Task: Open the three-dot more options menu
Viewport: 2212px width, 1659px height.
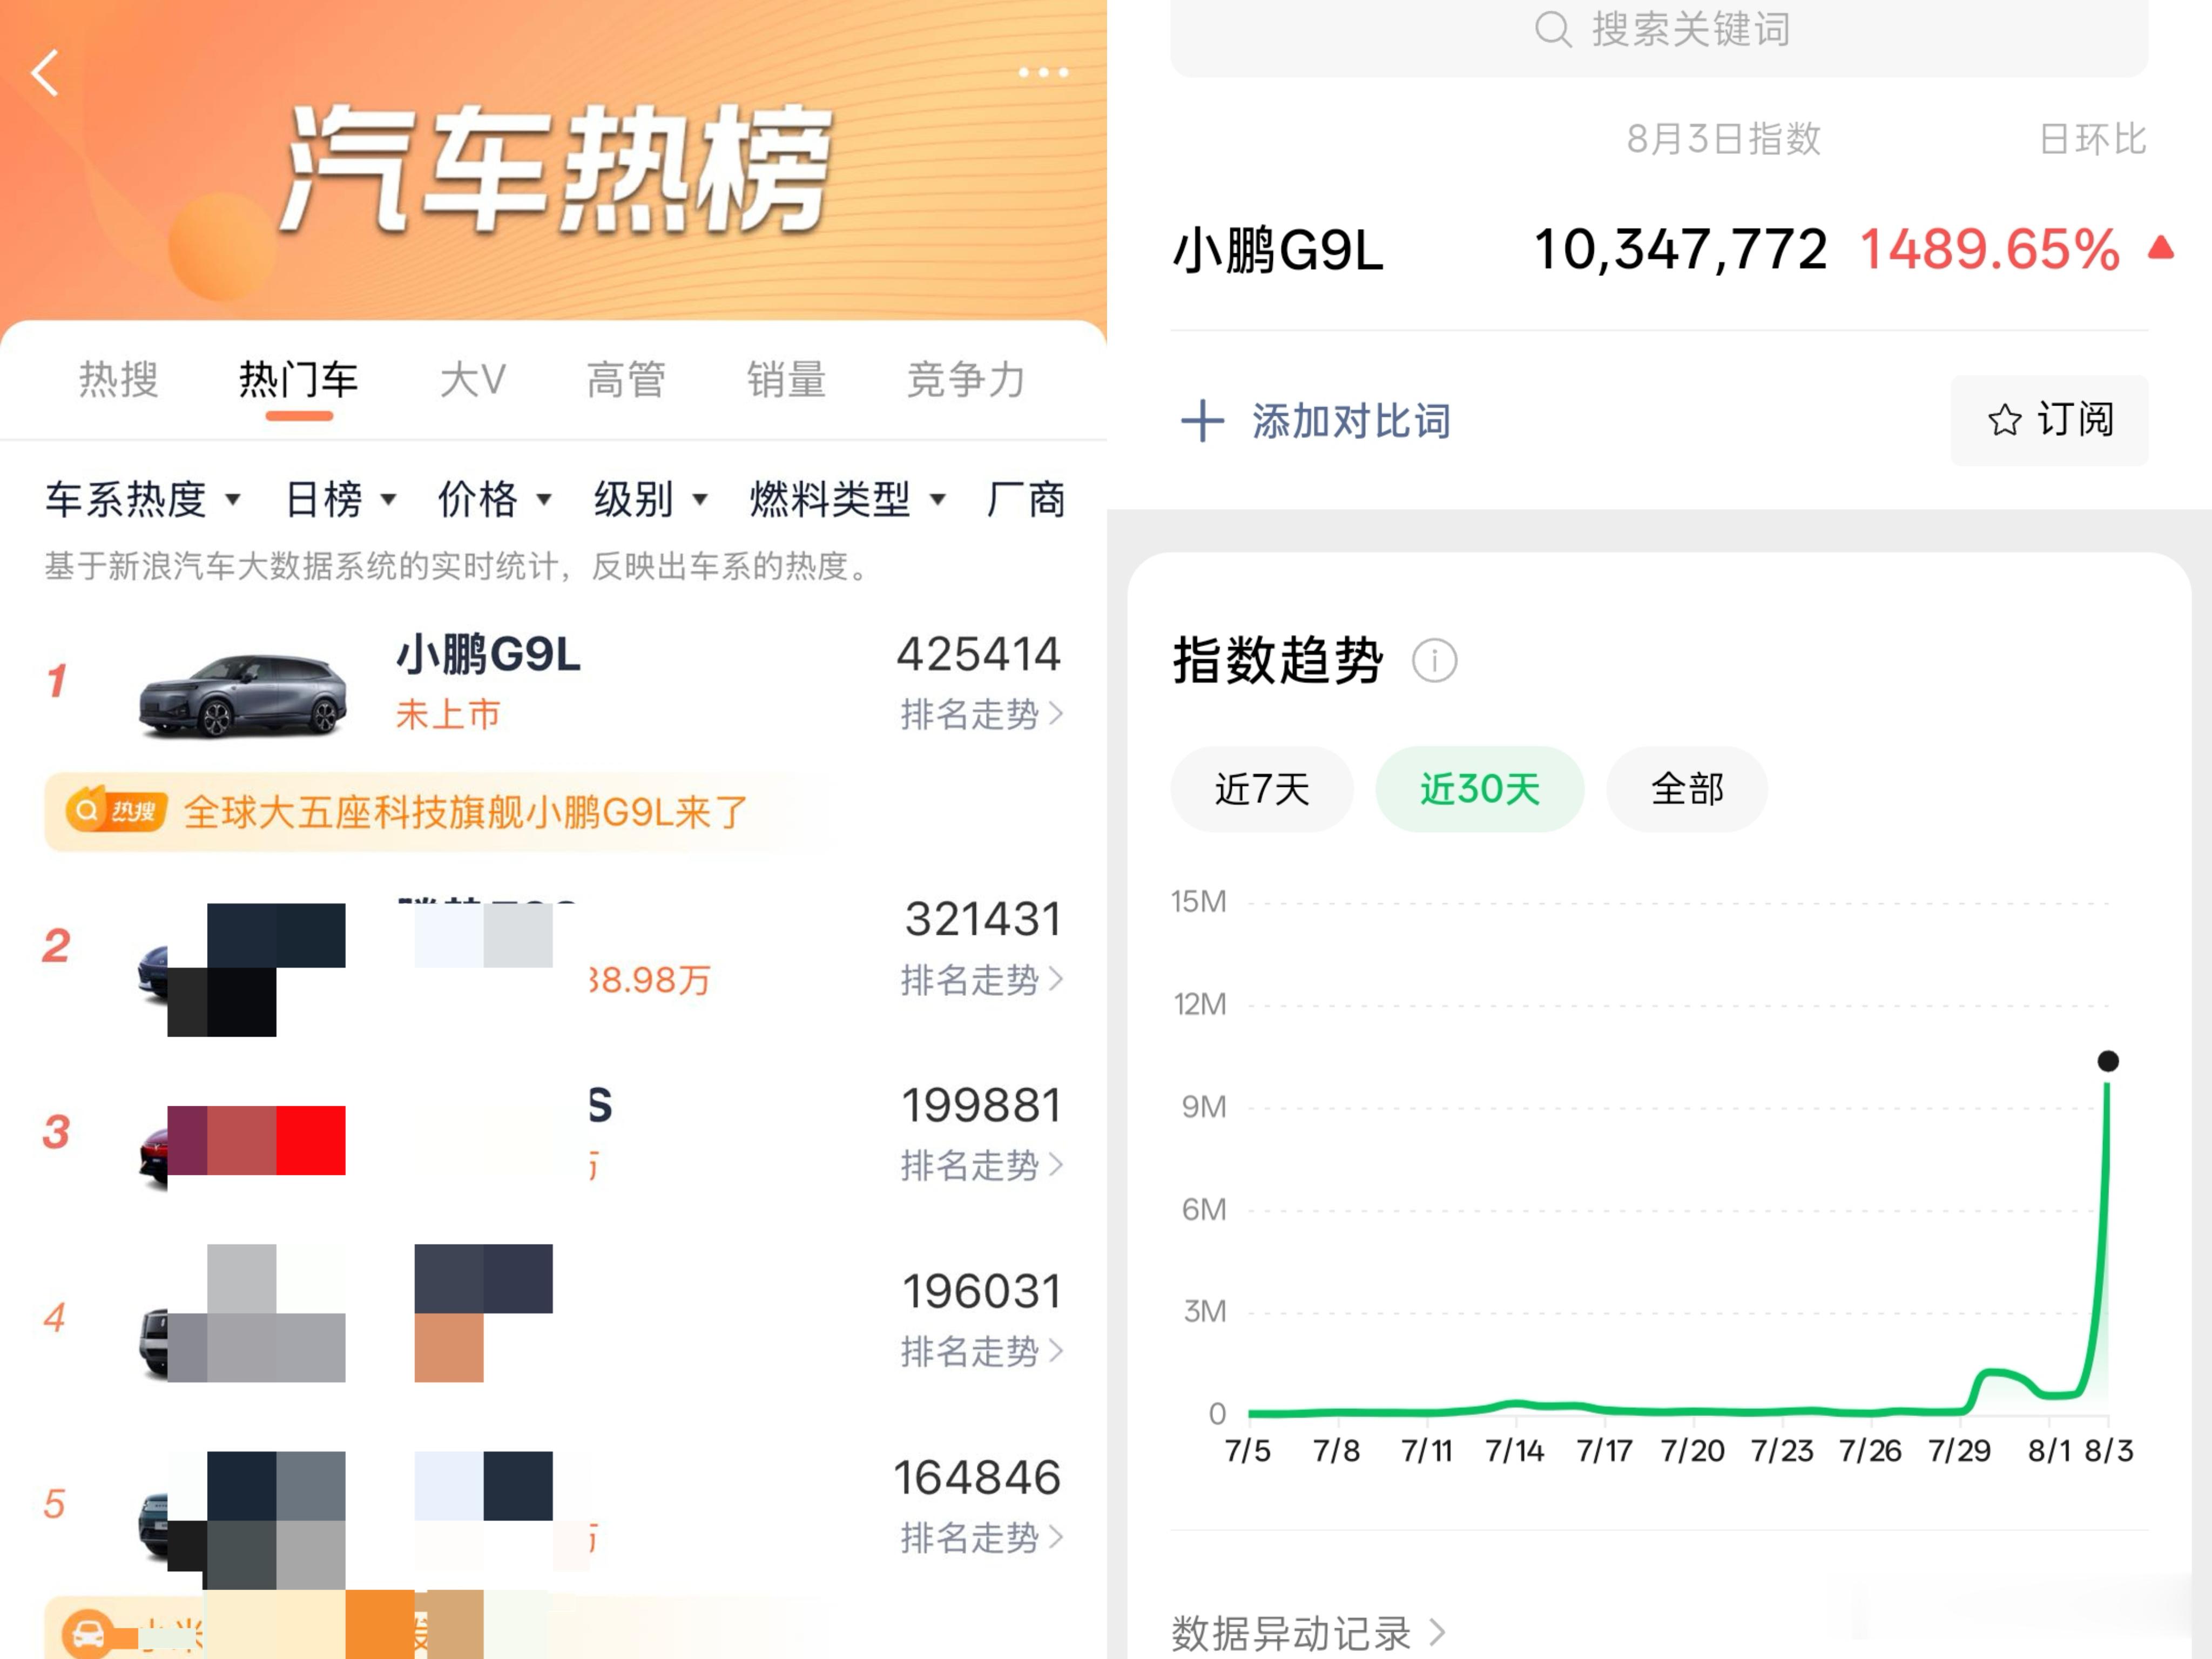Action: coord(1043,72)
